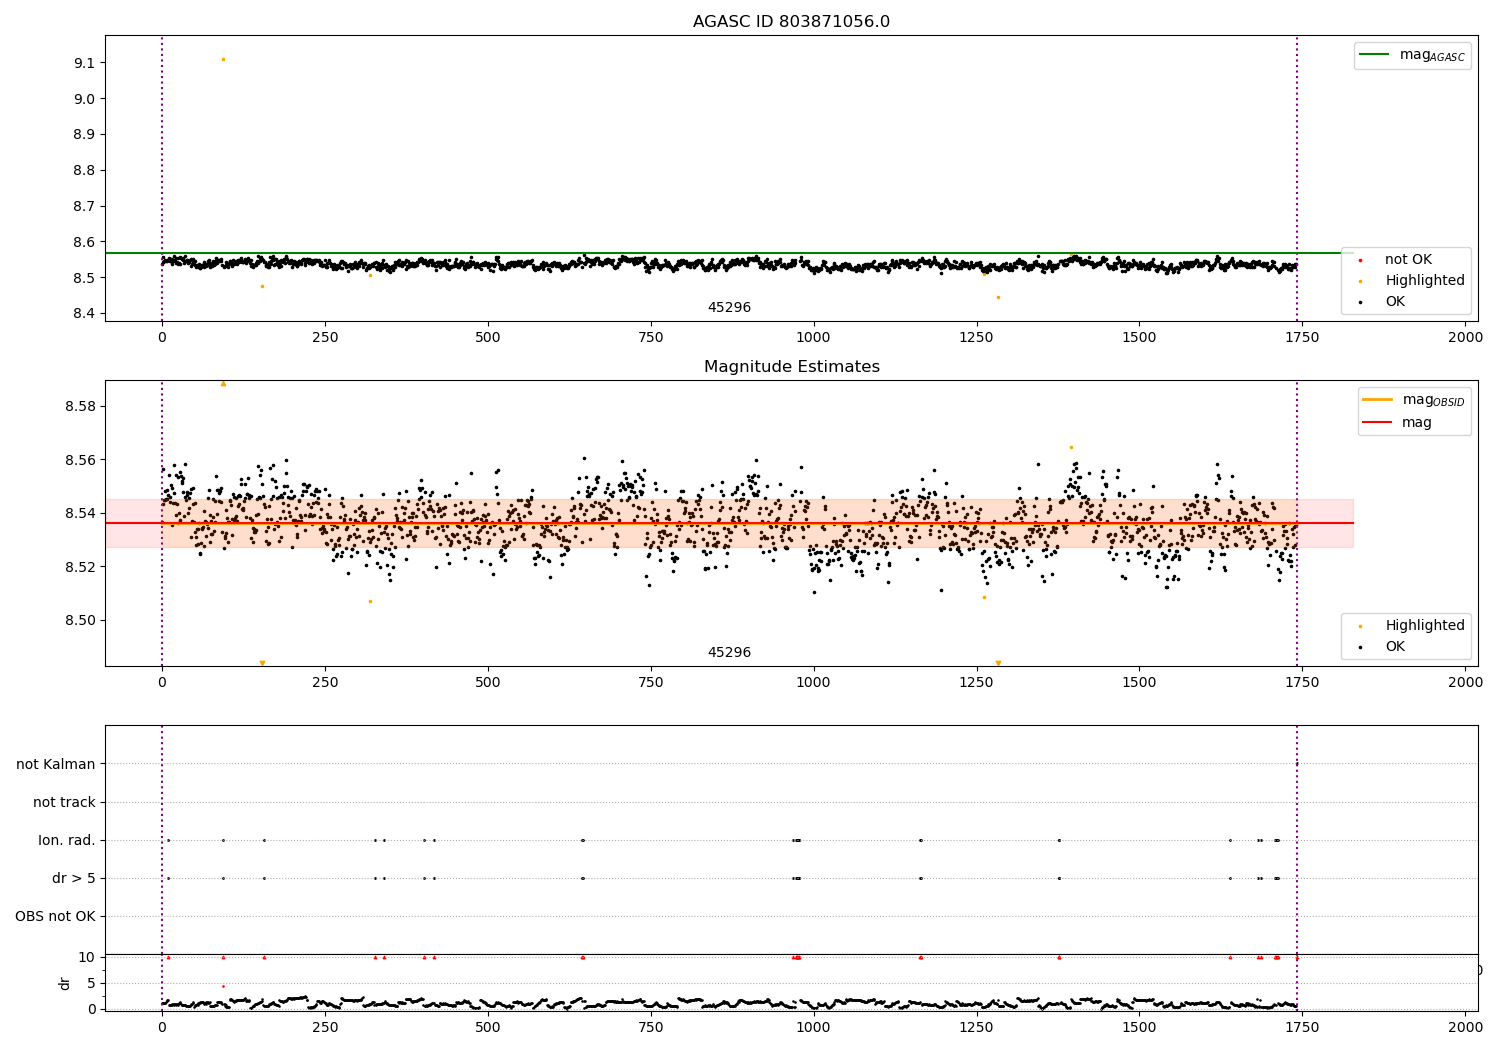The width and height of the screenshot is (1500, 1050).
Task: Click the 8.54 y-axis tick label
Action: point(80,514)
